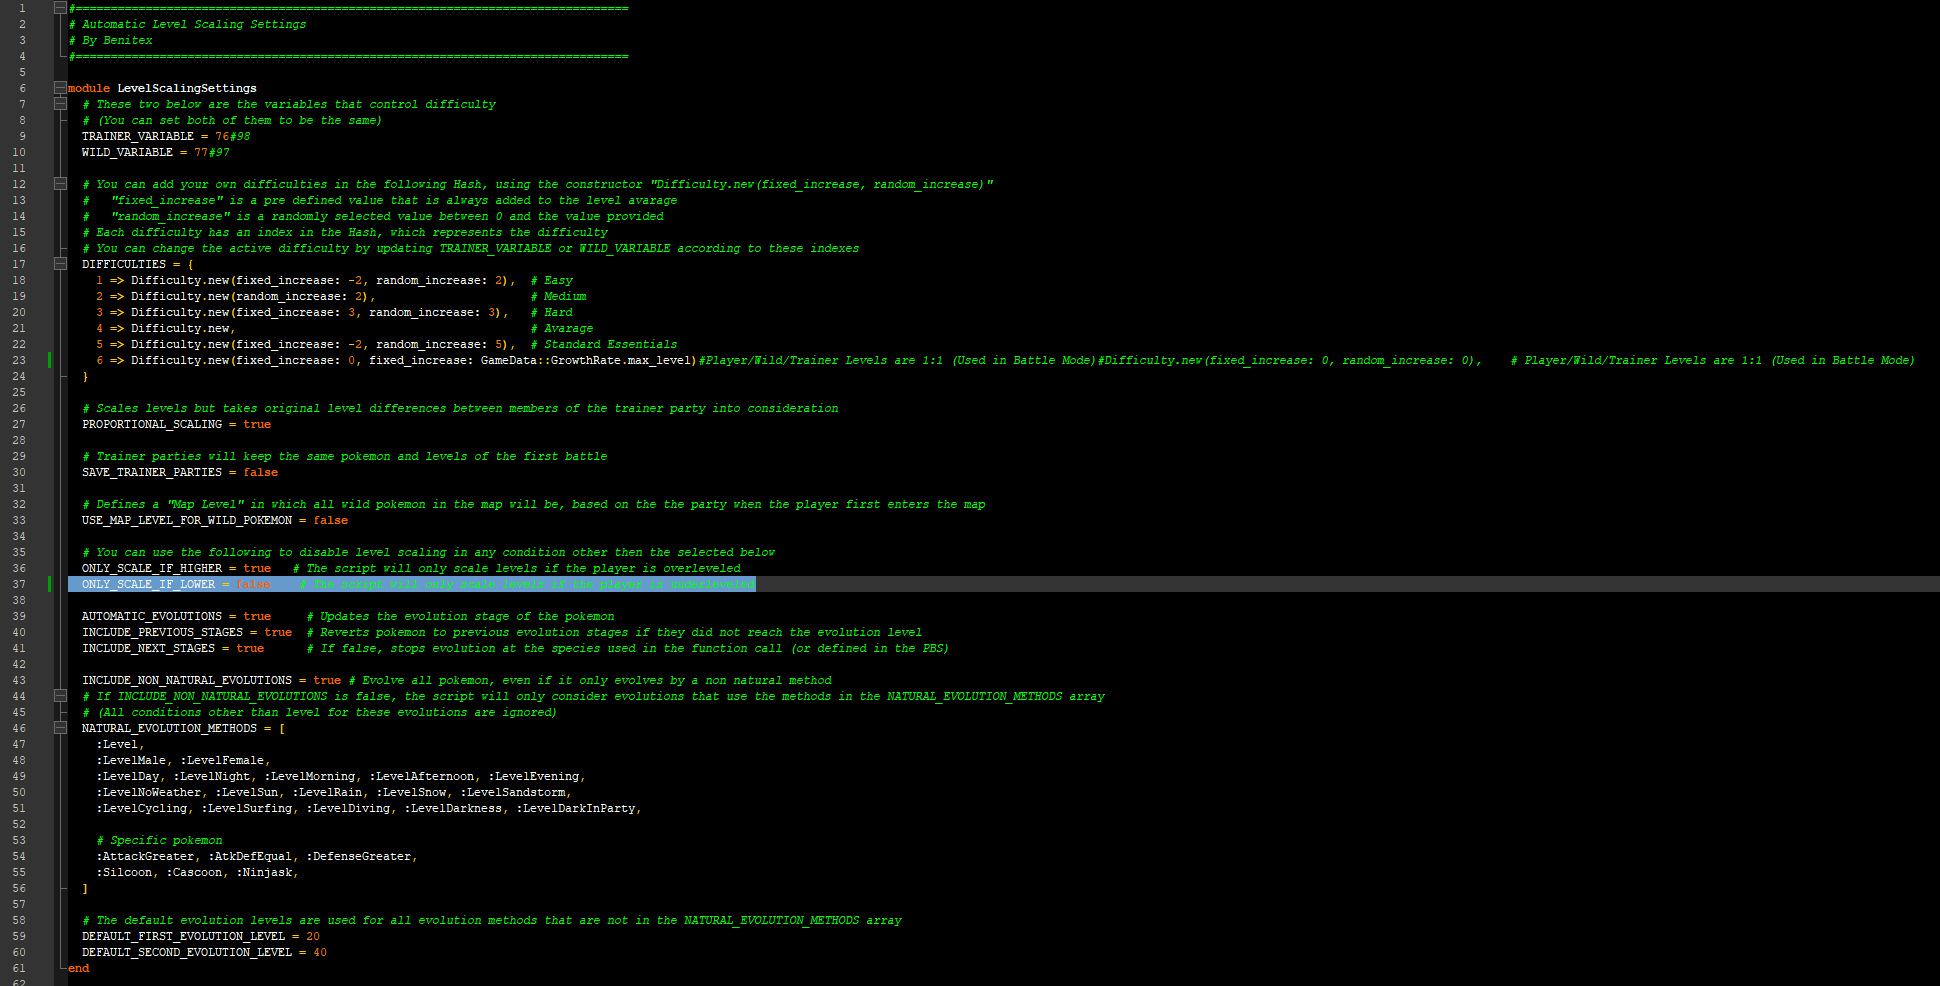
Task: Collapse the fold marker at line 44 comment
Action: [x=60, y=696]
